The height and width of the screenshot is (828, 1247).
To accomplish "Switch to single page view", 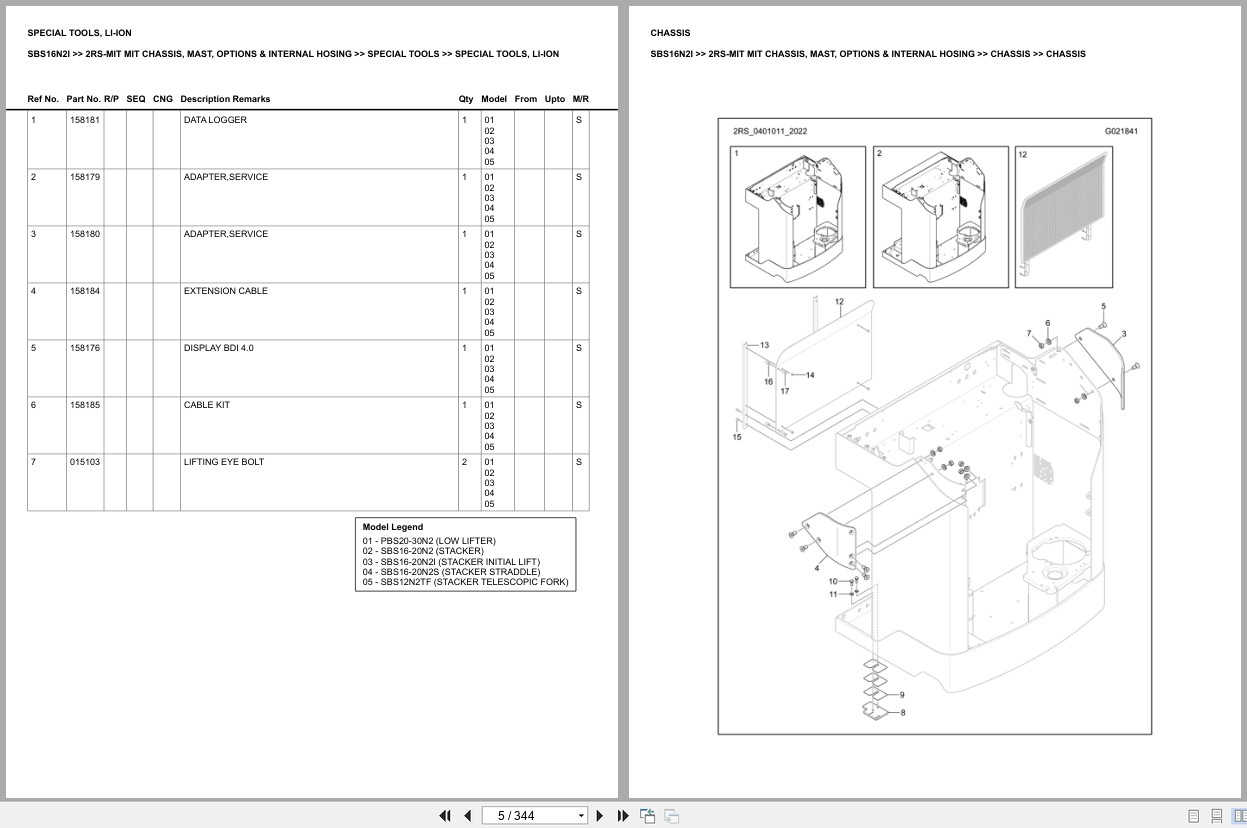I will point(1194,816).
